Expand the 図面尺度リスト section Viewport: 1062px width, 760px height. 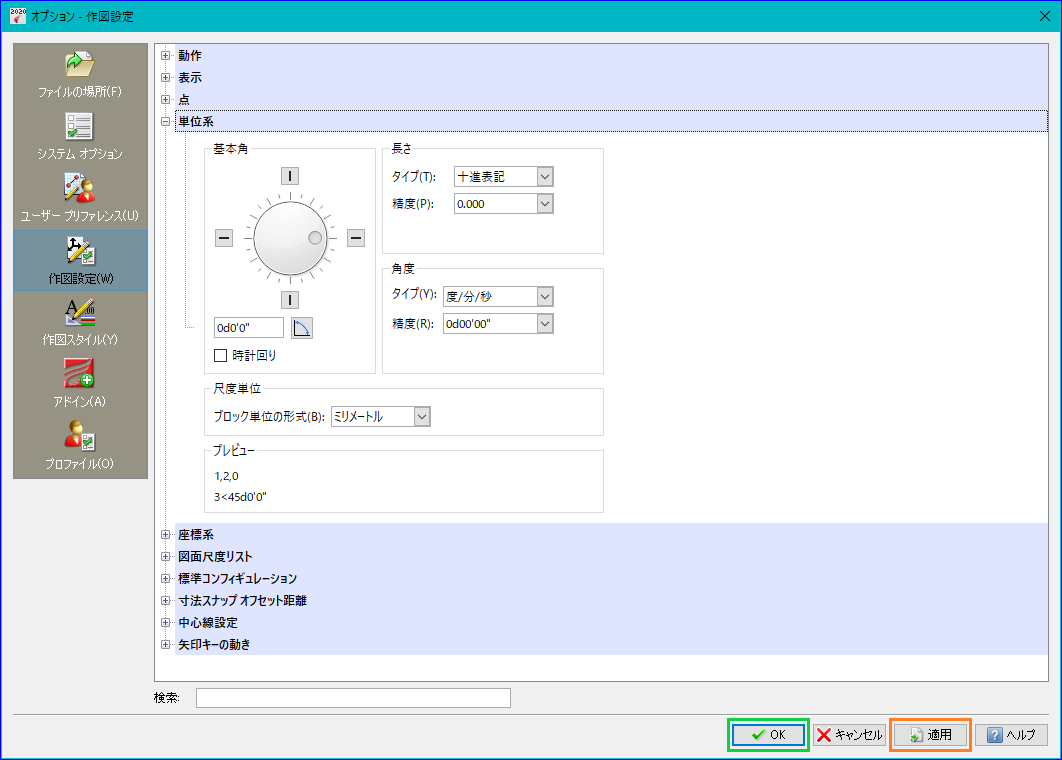click(x=165, y=557)
